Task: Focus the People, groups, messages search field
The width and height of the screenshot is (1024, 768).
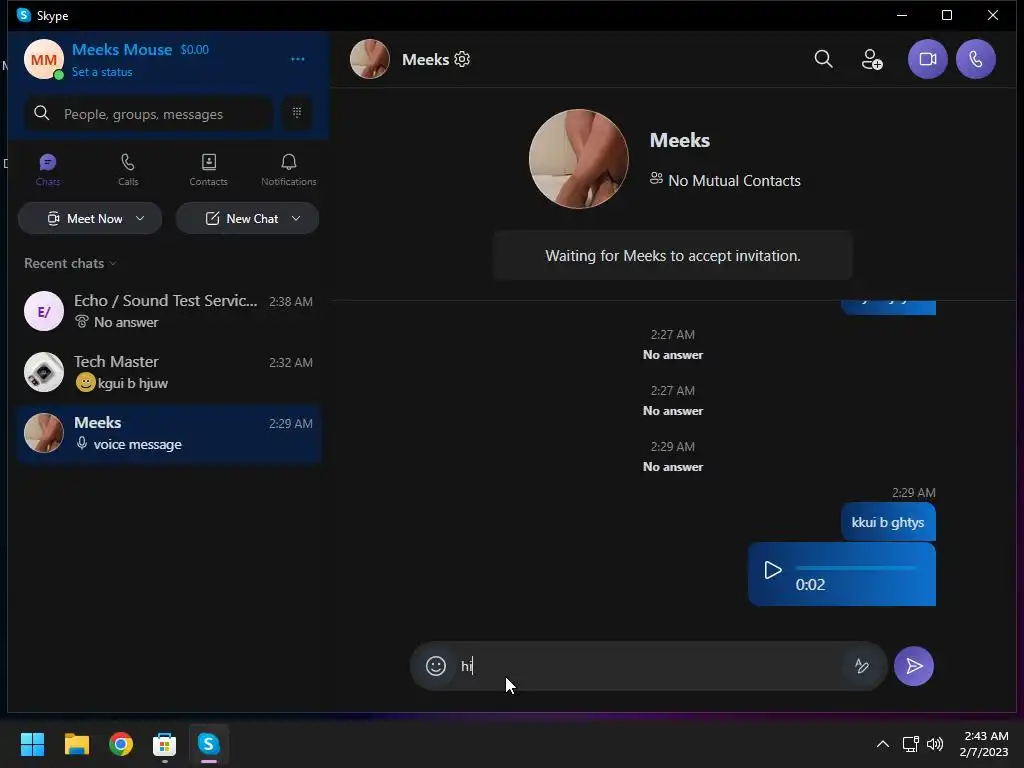Action: 149,114
